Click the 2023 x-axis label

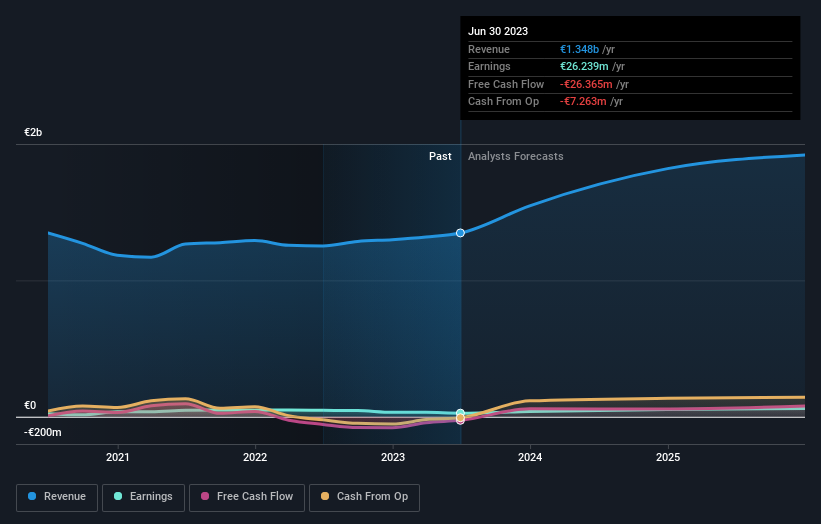point(393,458)
